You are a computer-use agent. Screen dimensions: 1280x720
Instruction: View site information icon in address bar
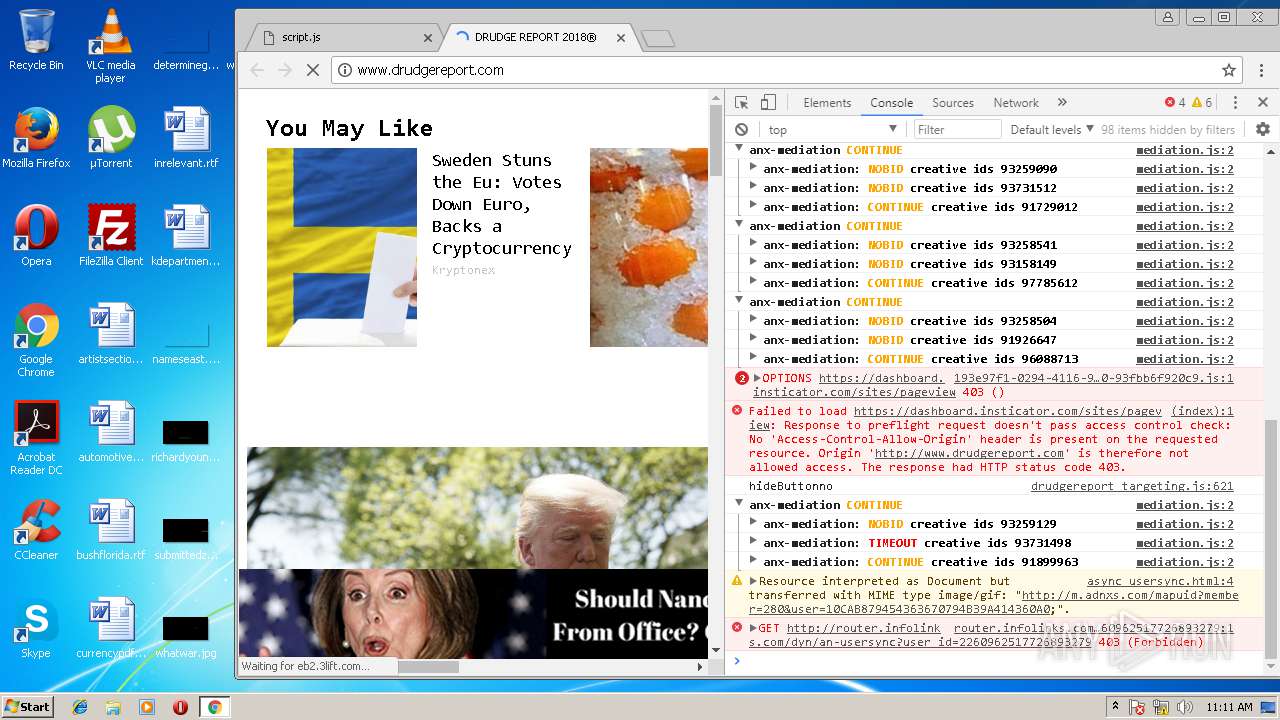coord(345,70)
